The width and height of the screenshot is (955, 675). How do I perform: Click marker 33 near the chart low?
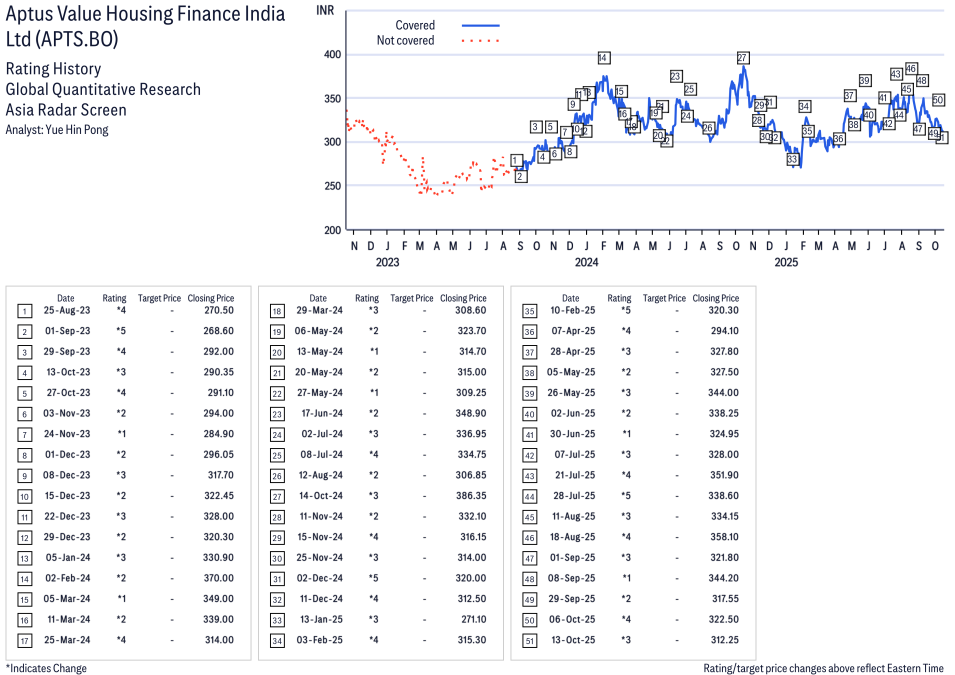coord(792,159)
